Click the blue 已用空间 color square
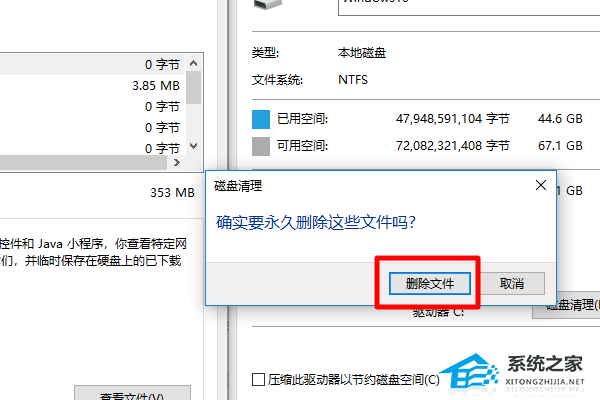 tap(261, 119)
